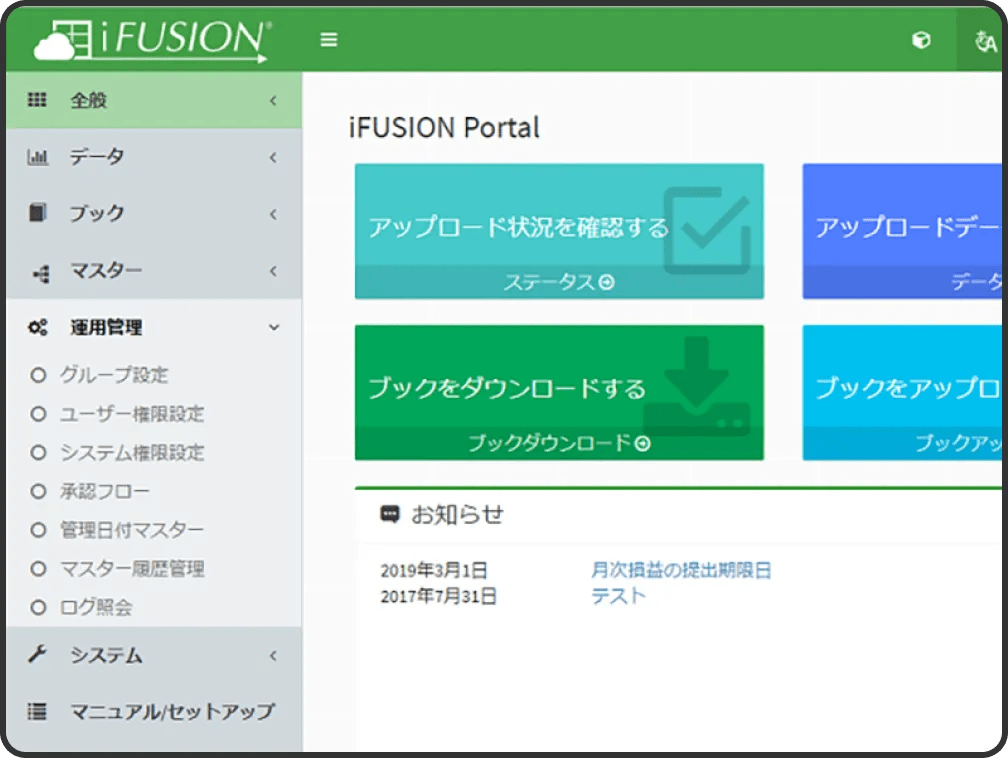
Task: Click the checkmark icon on upload status tile
Action: (707, 230)
